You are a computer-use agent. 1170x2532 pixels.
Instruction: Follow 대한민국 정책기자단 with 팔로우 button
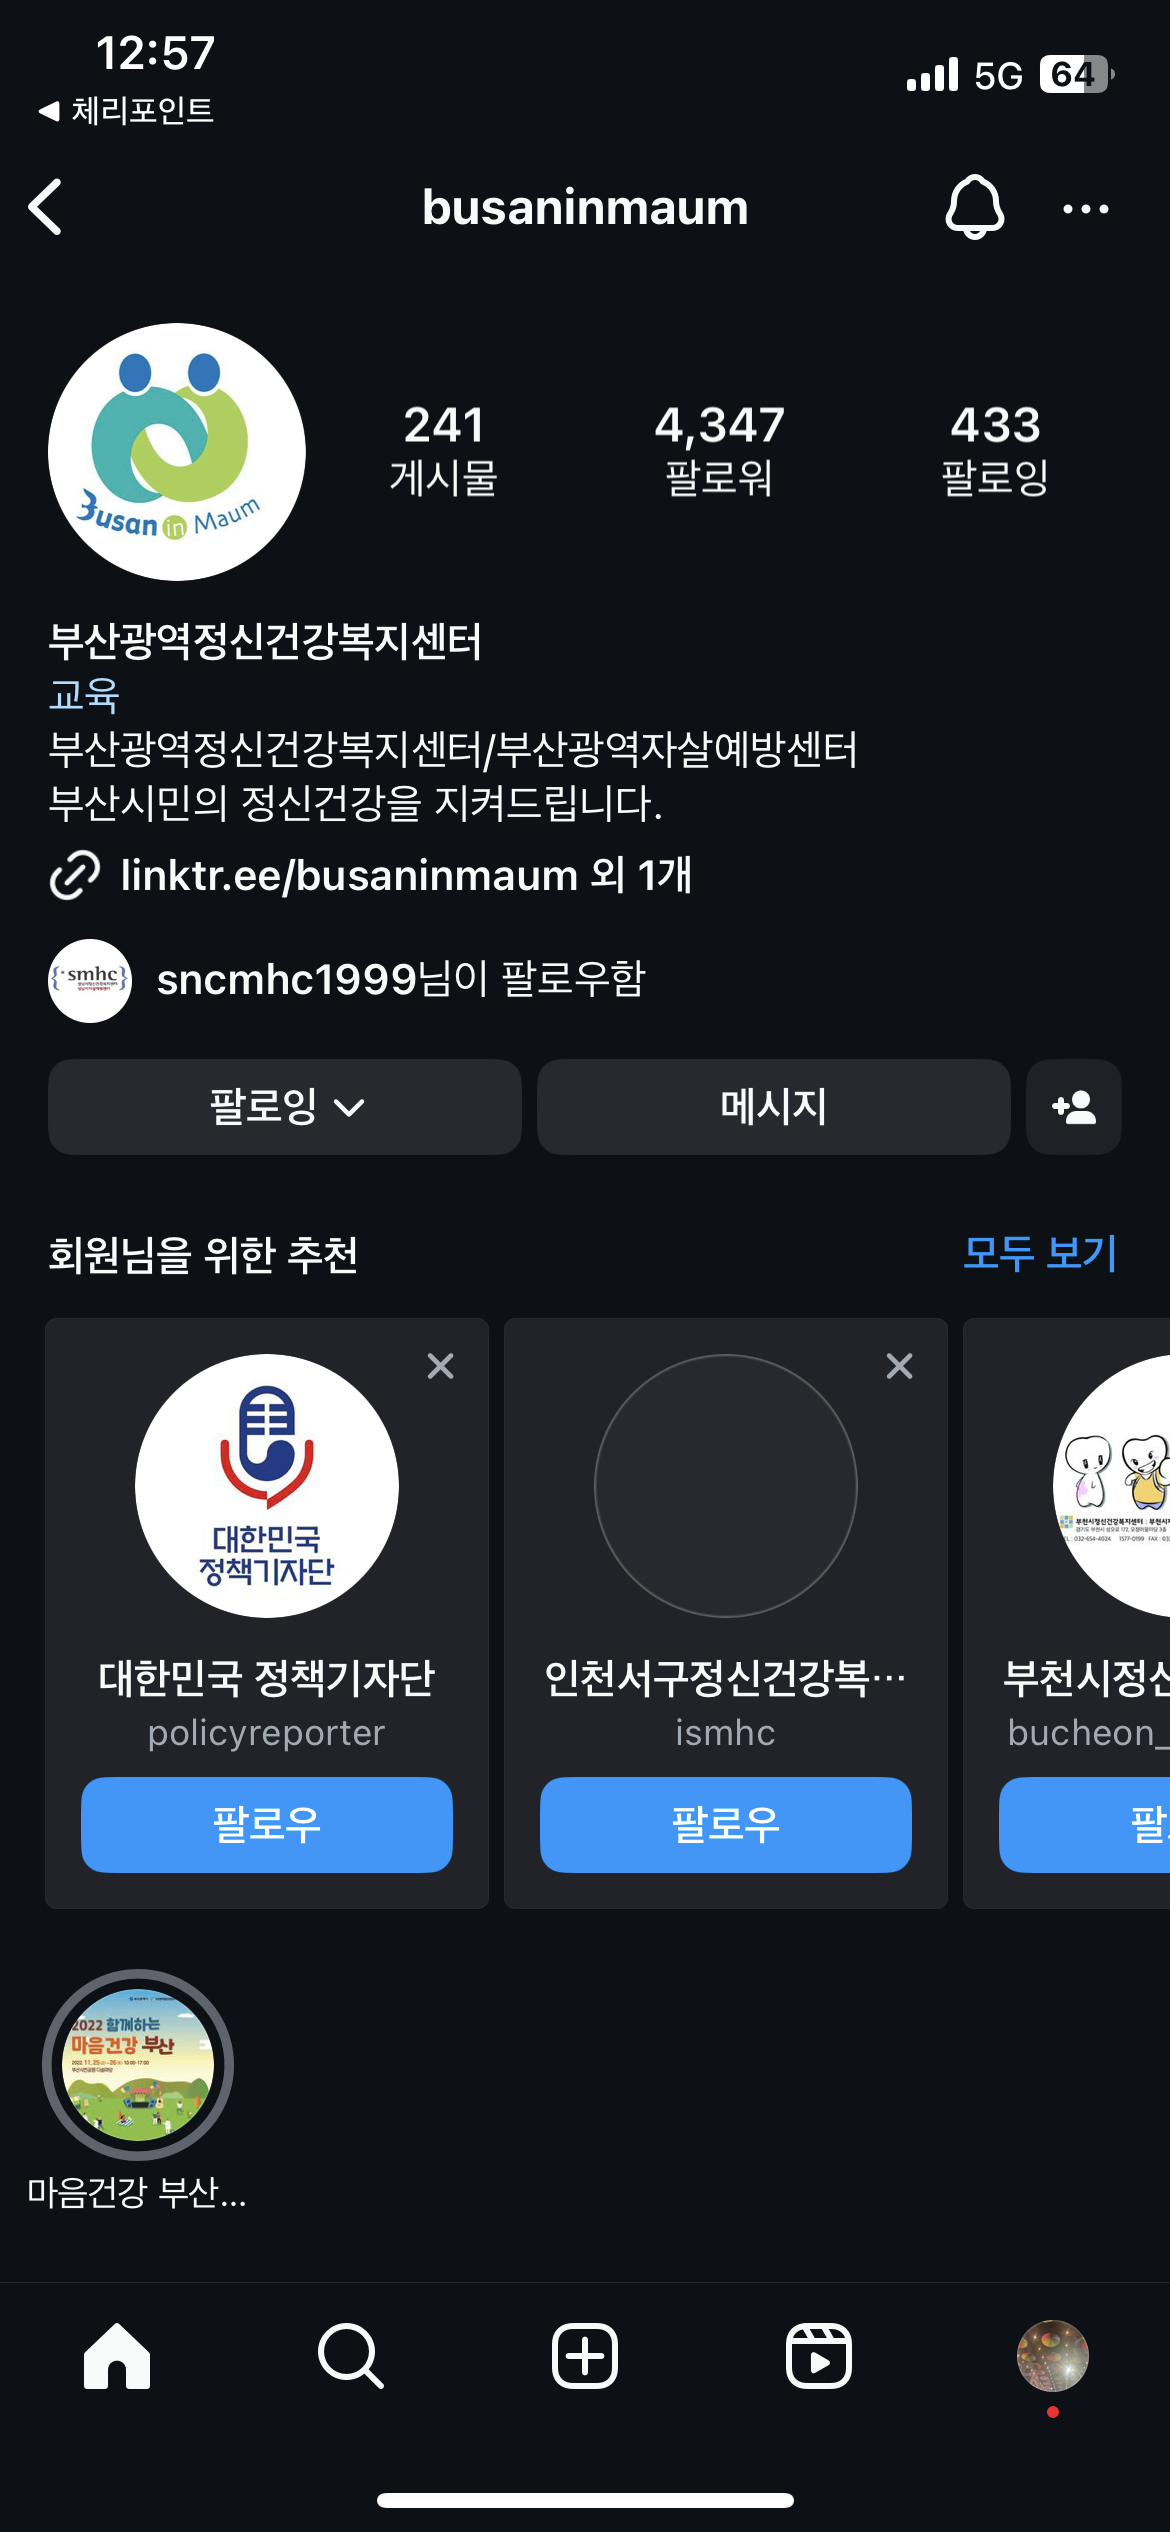[x=267, y=1825]
